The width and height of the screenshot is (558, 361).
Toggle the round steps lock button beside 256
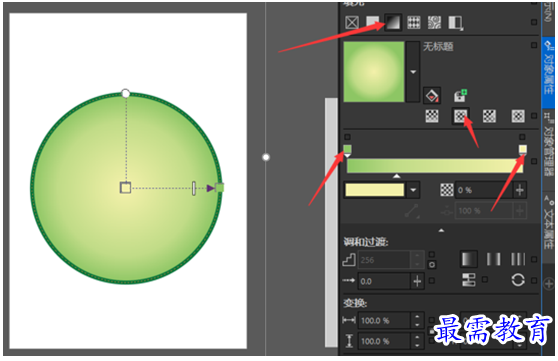click(x=432, y=265)
